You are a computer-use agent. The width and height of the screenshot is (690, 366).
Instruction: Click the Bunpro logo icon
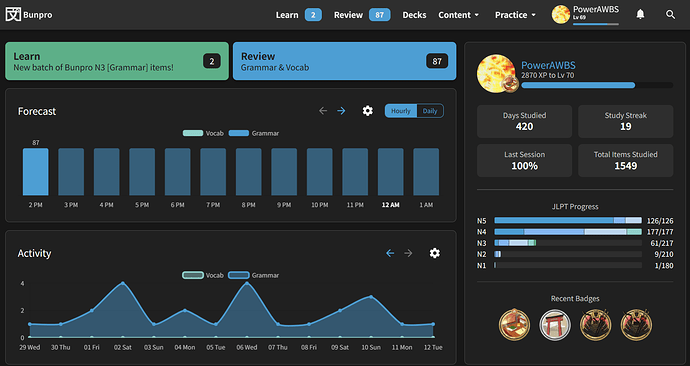pyautogui.click(x=13, y=15)
